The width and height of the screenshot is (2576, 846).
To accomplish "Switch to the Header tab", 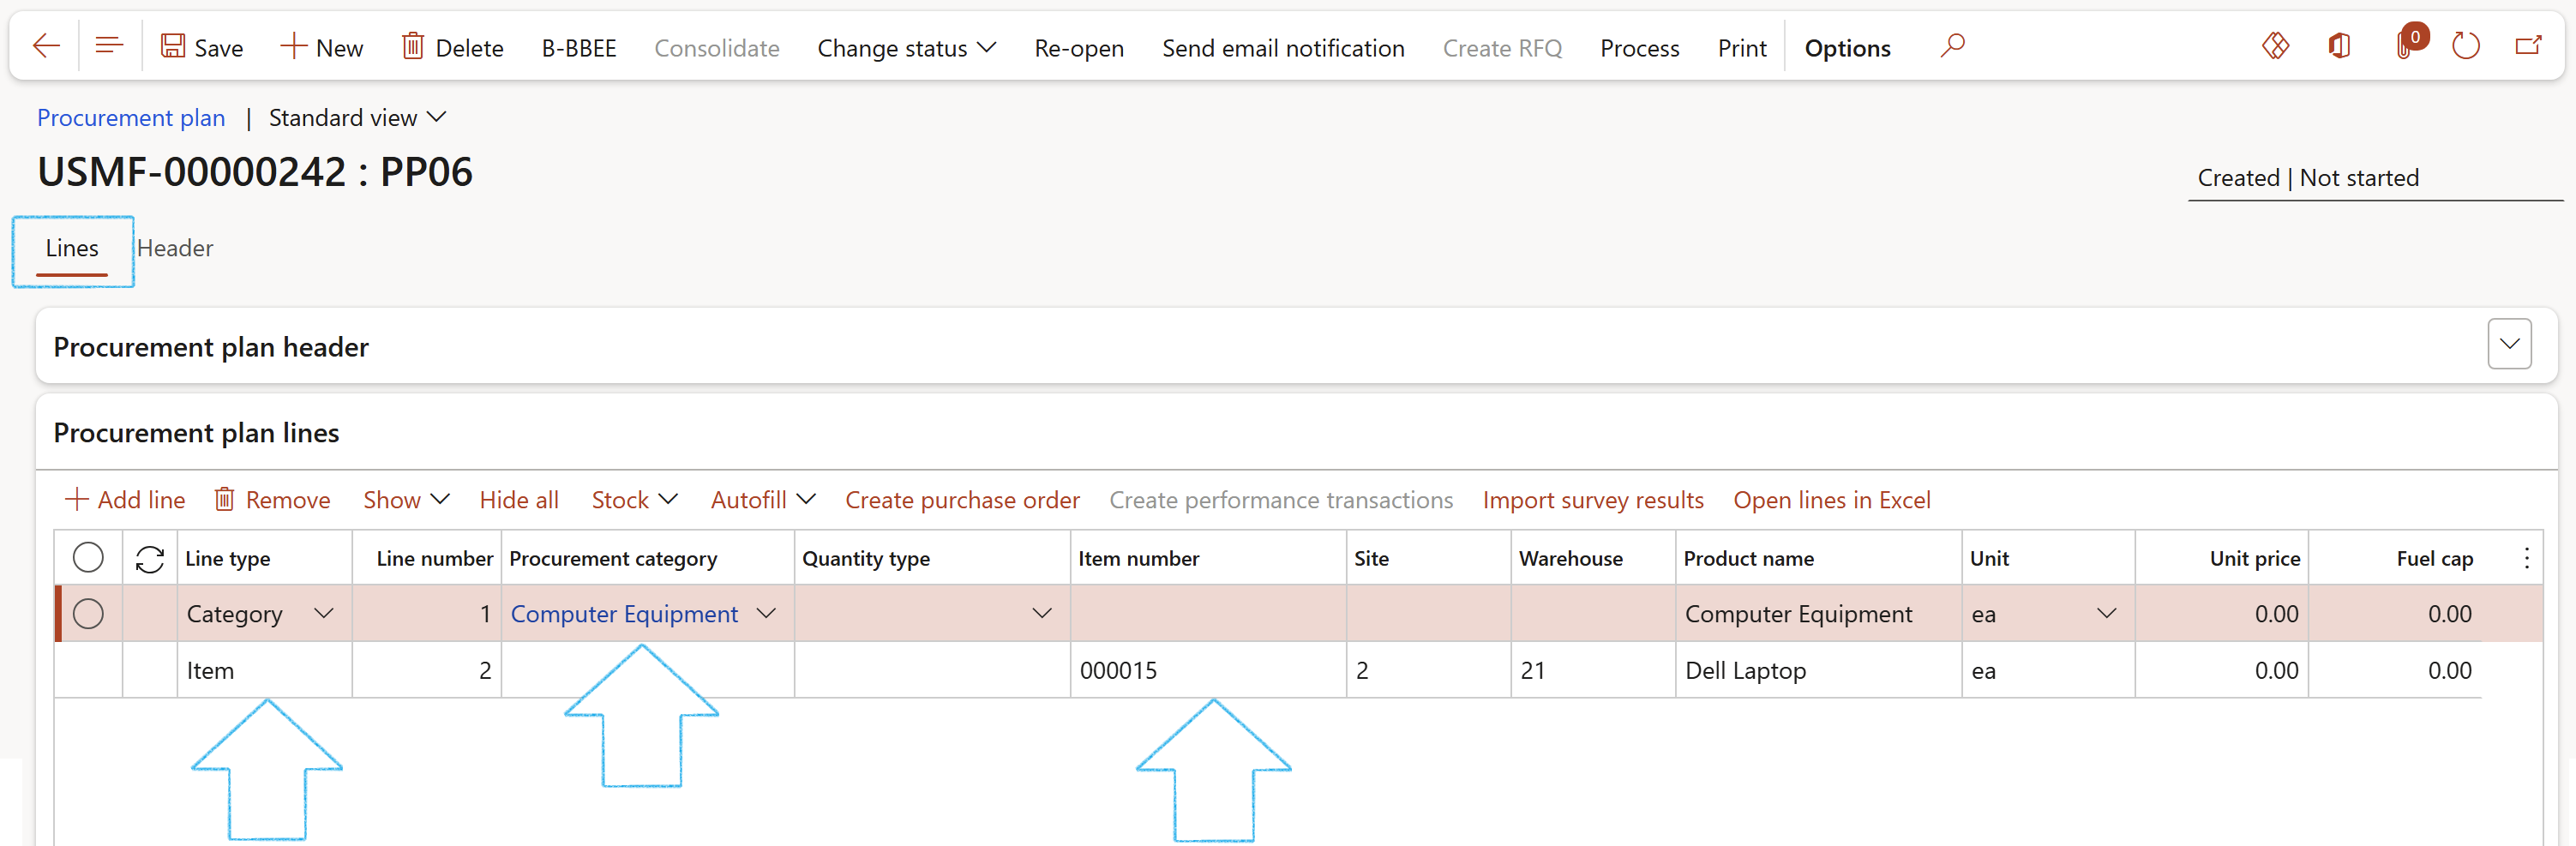I will click(175, 248).
